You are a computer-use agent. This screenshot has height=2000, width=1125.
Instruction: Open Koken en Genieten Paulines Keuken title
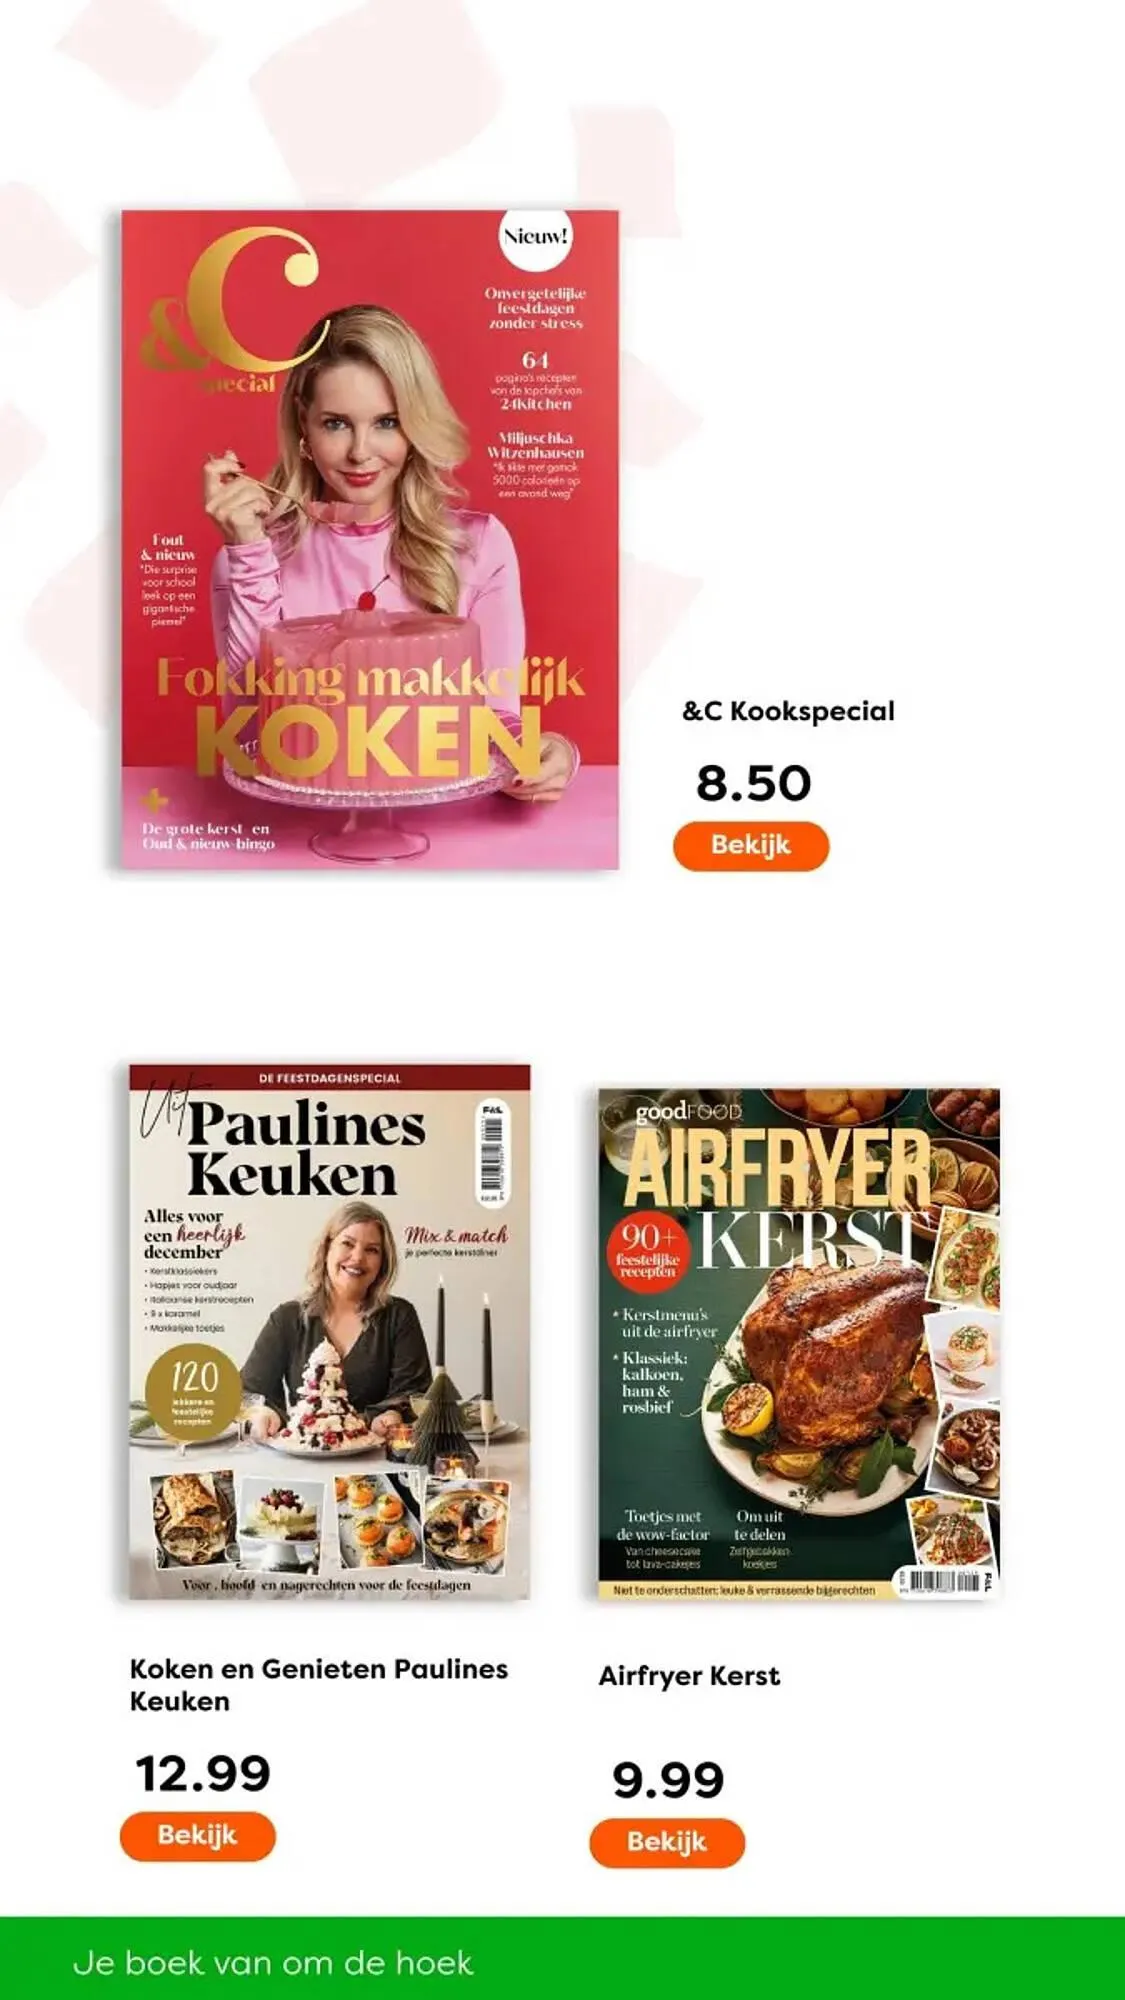click(319, 1684)
